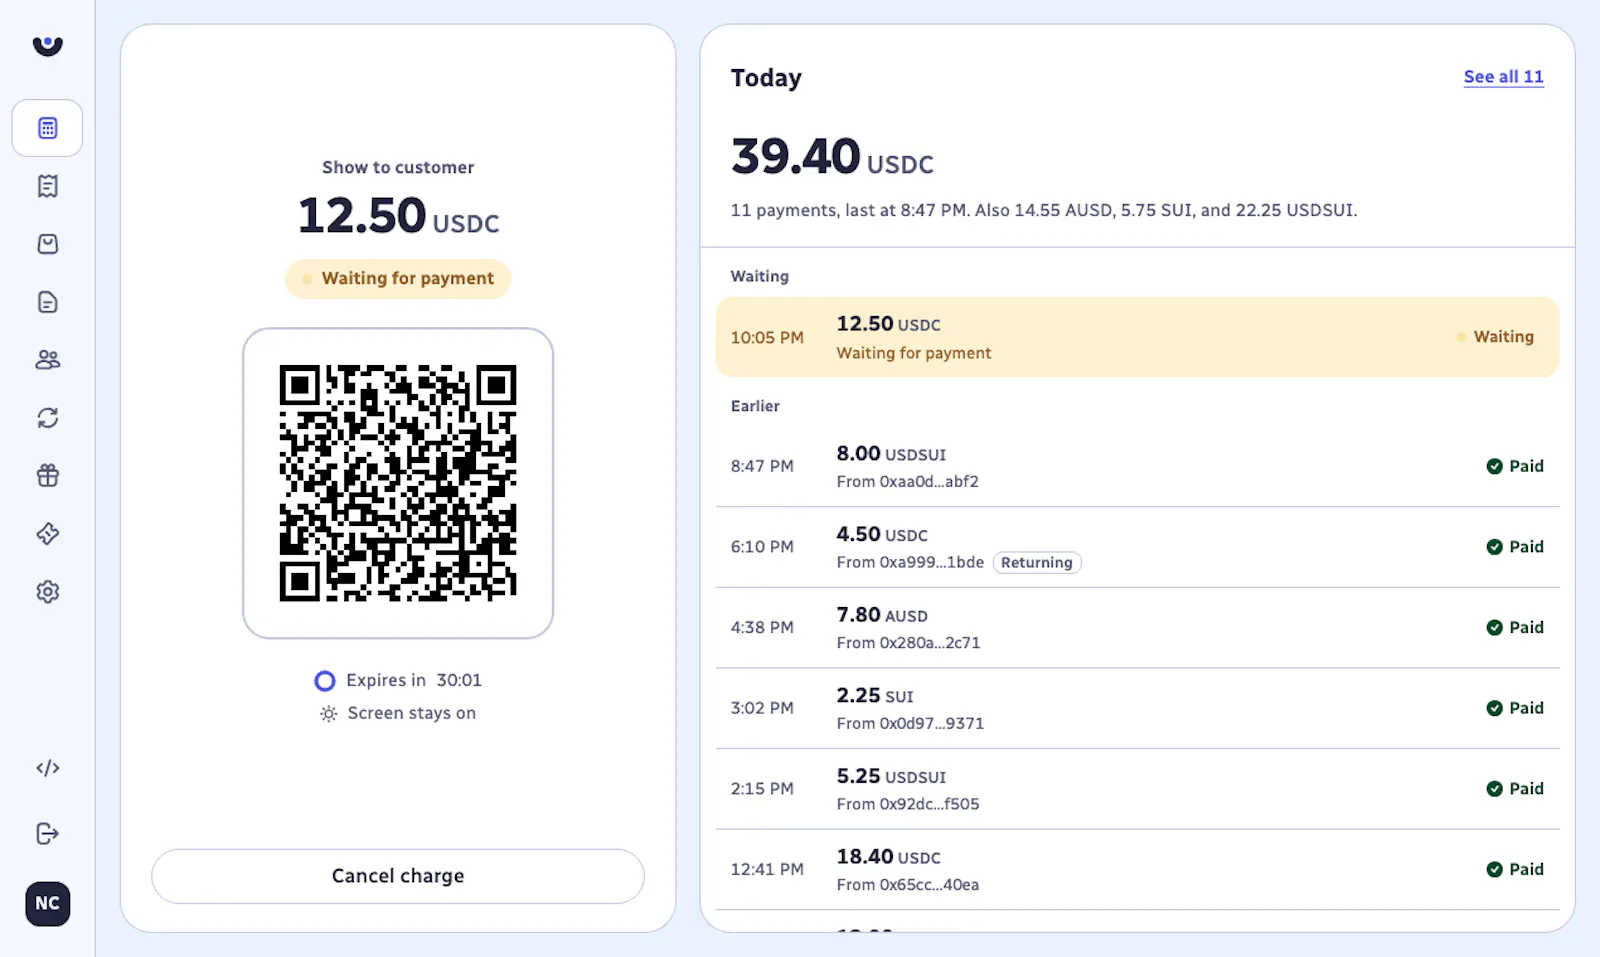
Task: Click the 12.50 USDC charge amount
Action: coord(398,216)
